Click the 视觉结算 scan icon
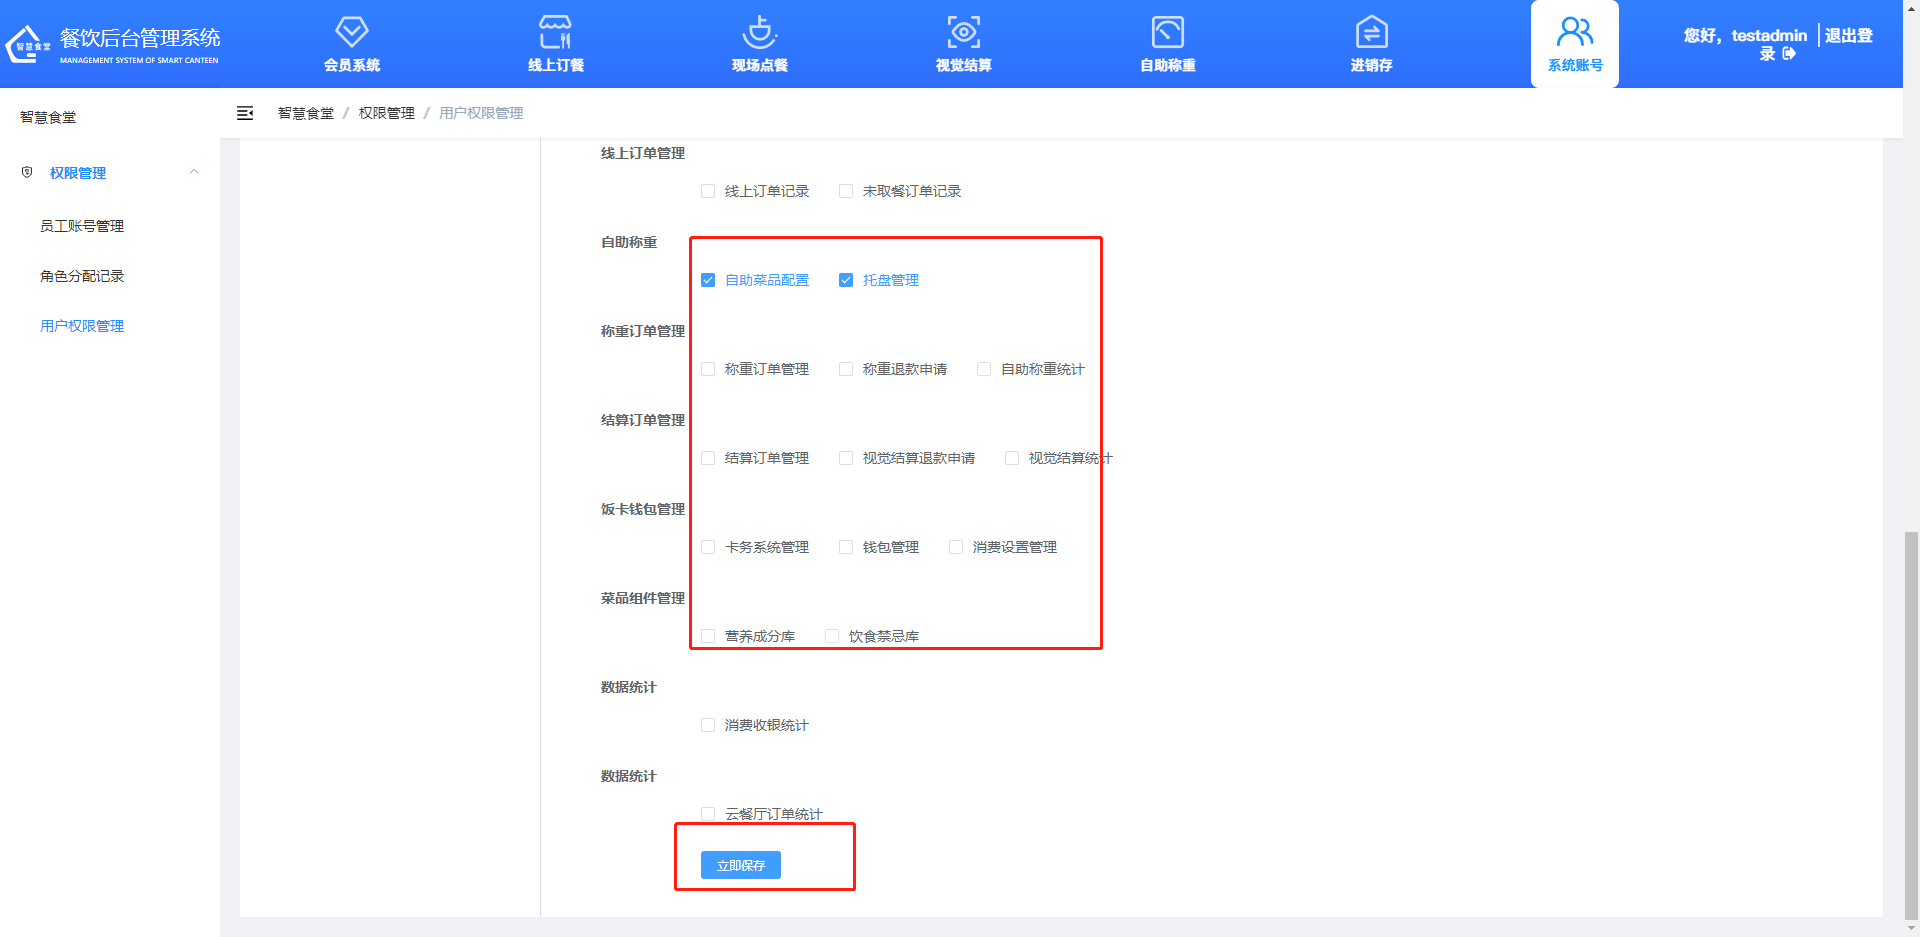Image resolution: width=1920 pixels, height=937 pixels. pyautogui.click(x=963, y=44)
